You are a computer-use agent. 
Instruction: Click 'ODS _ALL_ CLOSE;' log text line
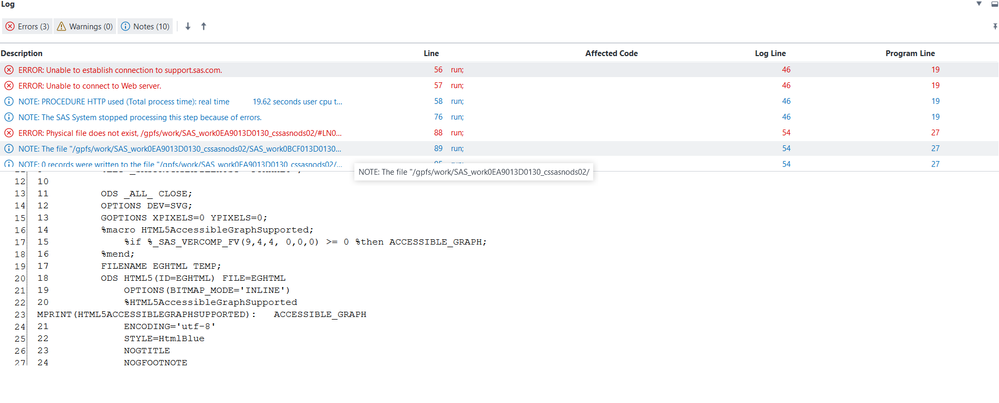click(x=147, y=194)
